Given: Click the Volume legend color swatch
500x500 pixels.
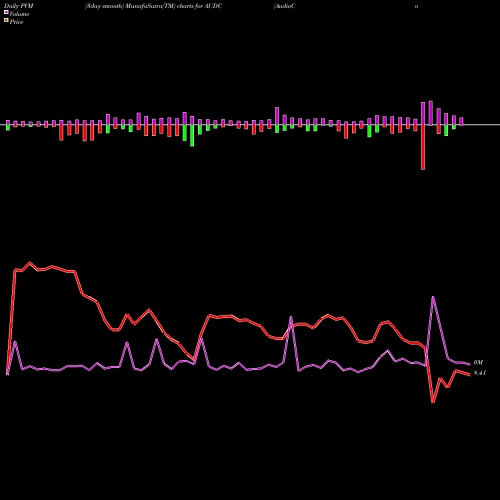Looking at the screenshot, I should (6, 12).
